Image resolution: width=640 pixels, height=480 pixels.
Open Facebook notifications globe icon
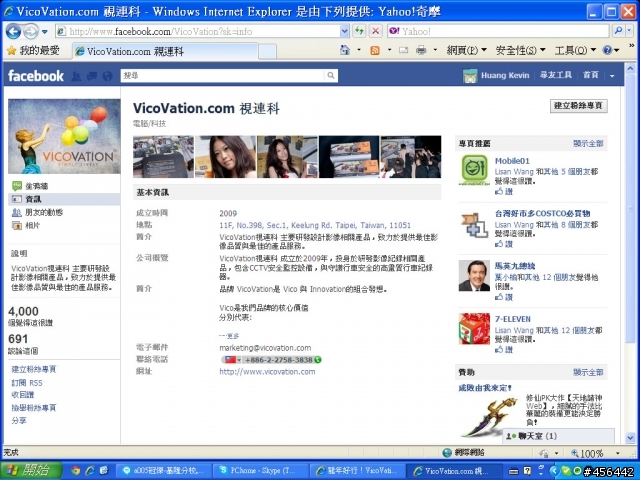[107, 76]
